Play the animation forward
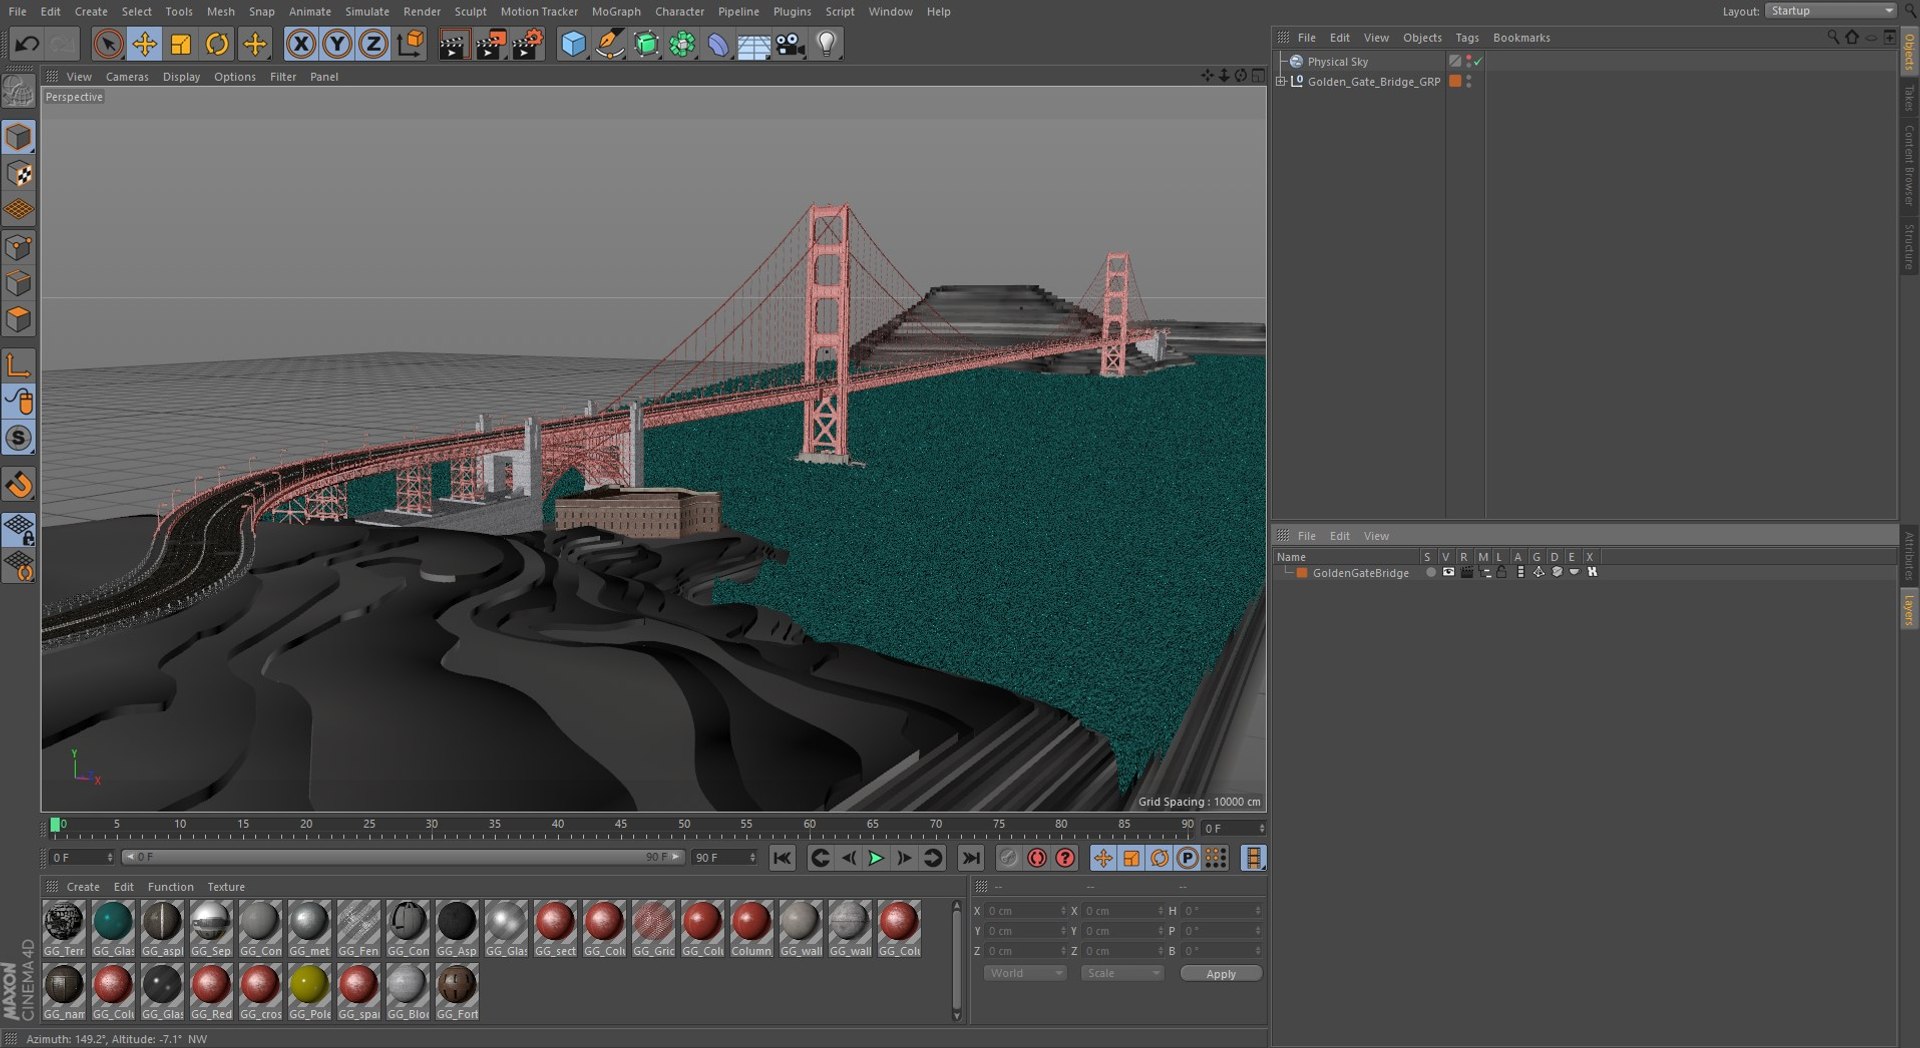 [x=876, y=858]
